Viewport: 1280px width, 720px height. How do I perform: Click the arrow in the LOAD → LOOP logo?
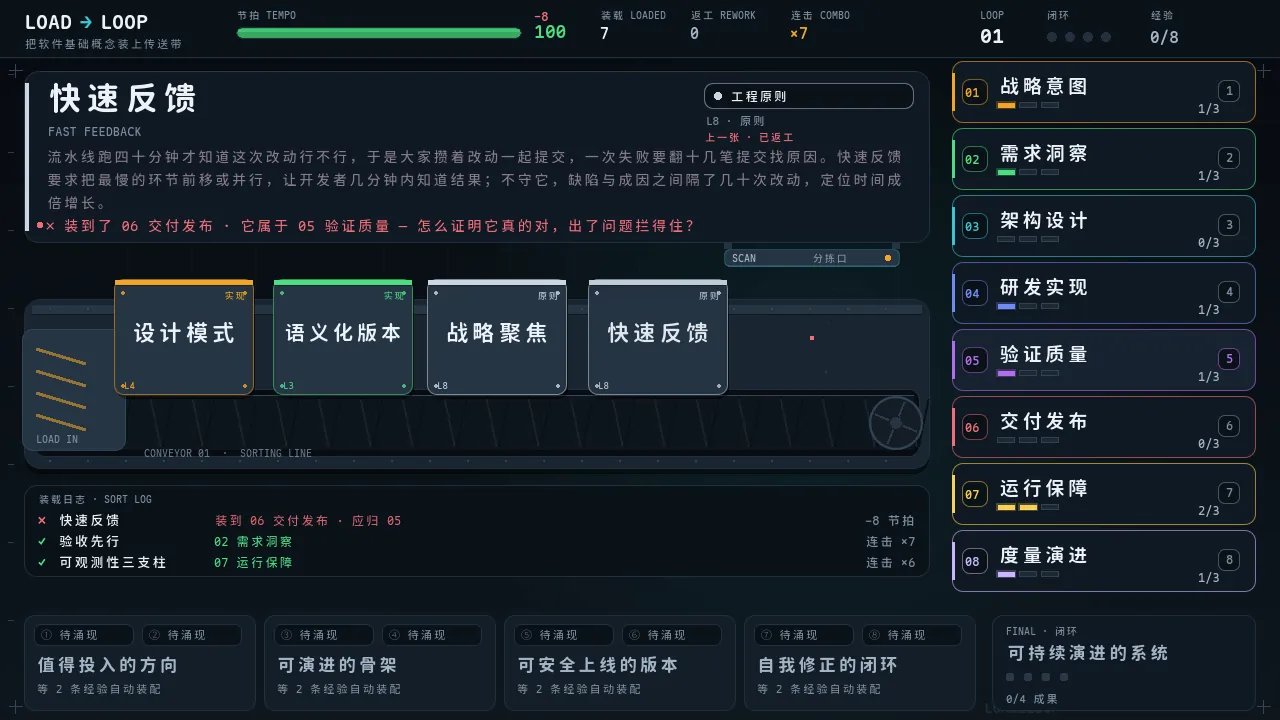[x=86, y=22]
